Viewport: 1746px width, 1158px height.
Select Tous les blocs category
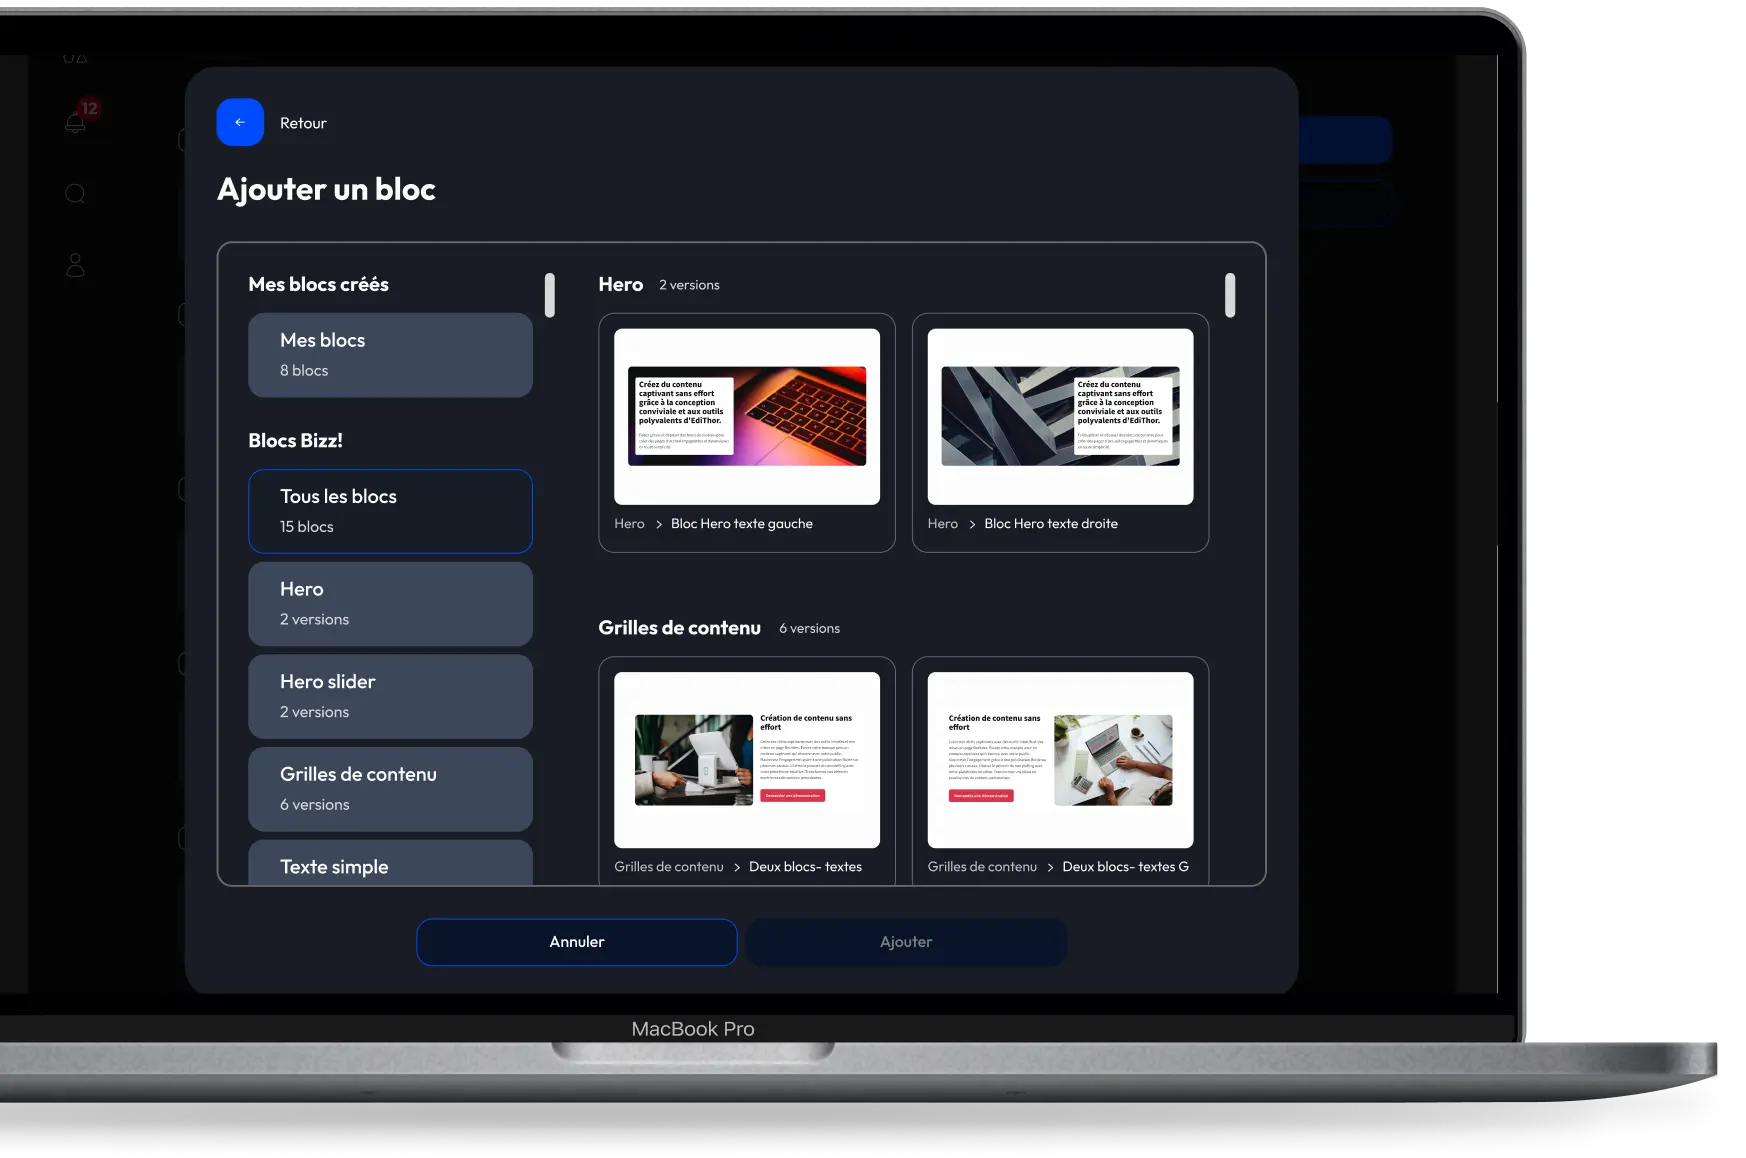point(390,511)
